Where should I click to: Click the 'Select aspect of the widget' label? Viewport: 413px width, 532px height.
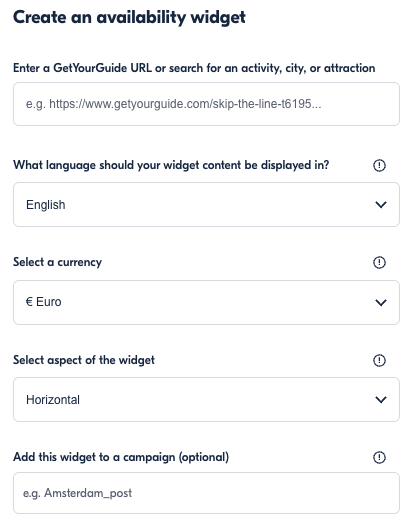84,360
